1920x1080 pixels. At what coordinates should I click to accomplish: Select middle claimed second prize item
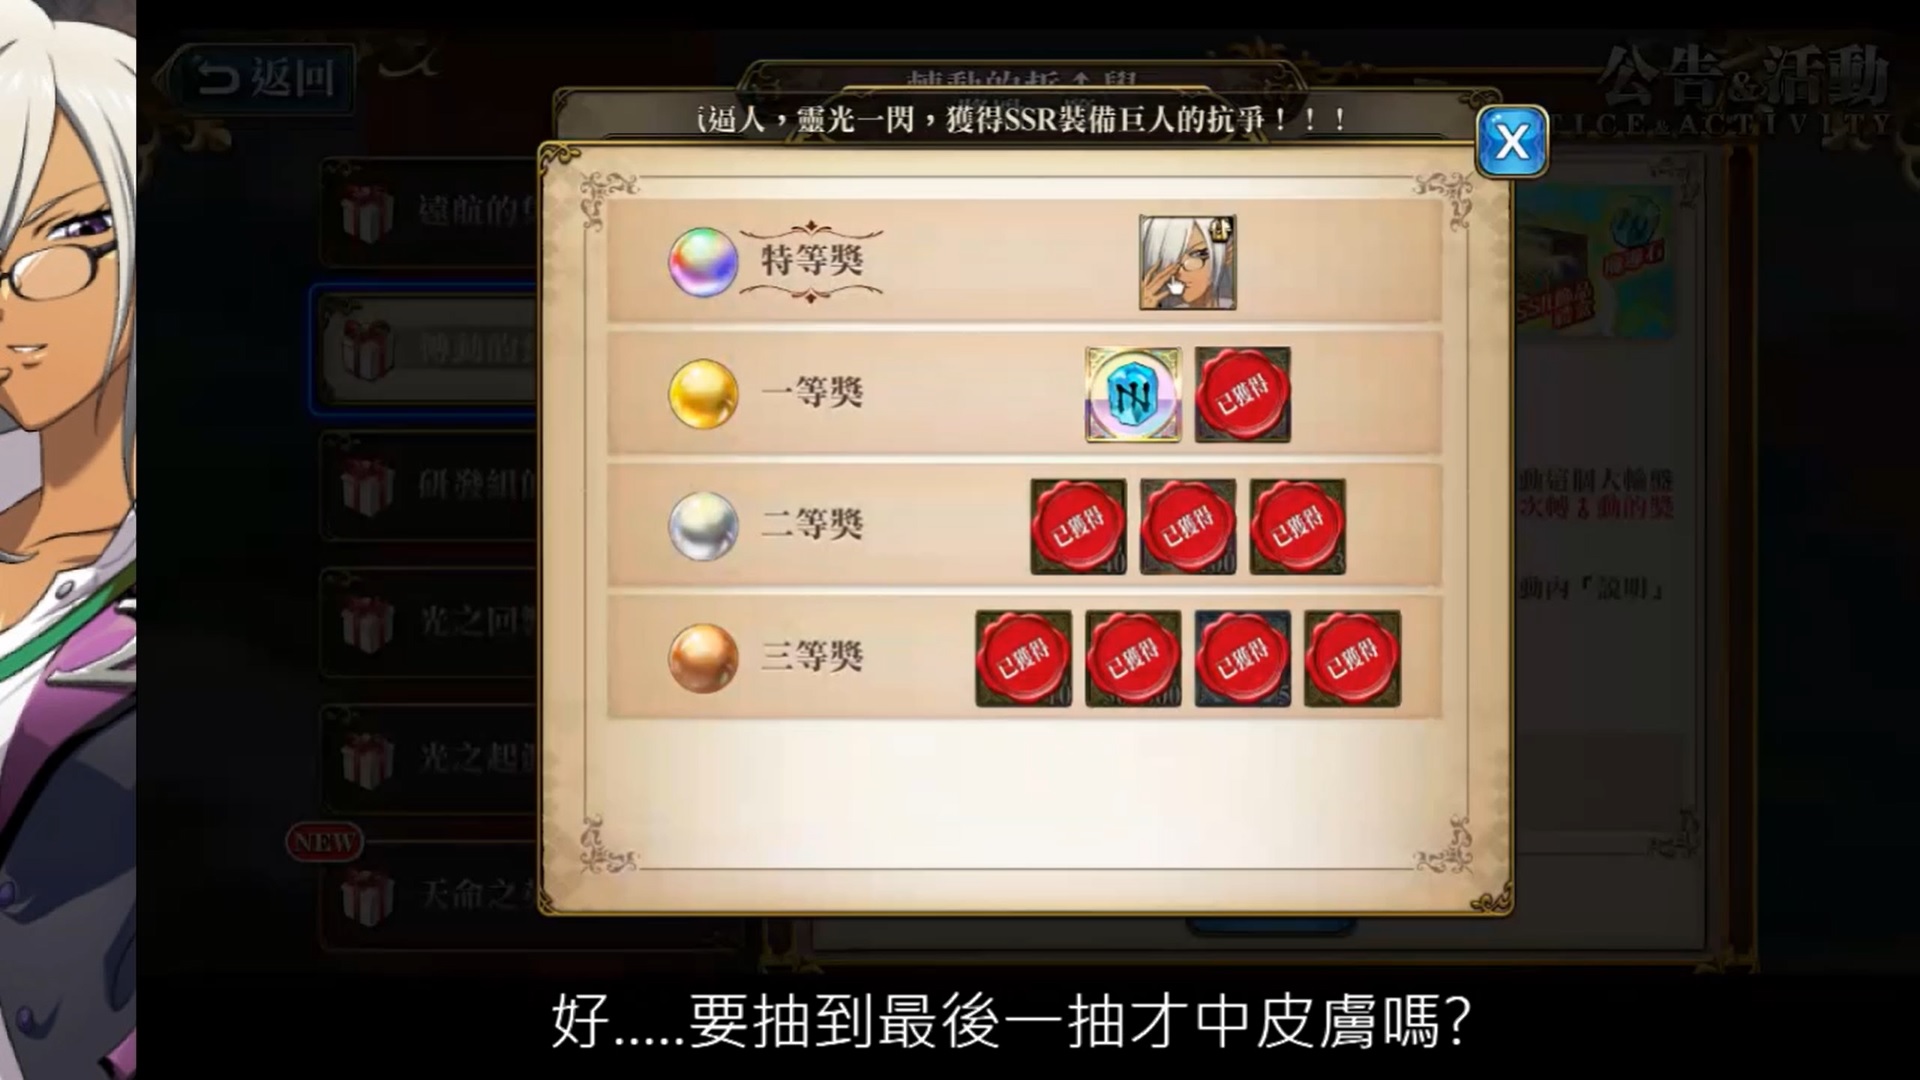1188,527
